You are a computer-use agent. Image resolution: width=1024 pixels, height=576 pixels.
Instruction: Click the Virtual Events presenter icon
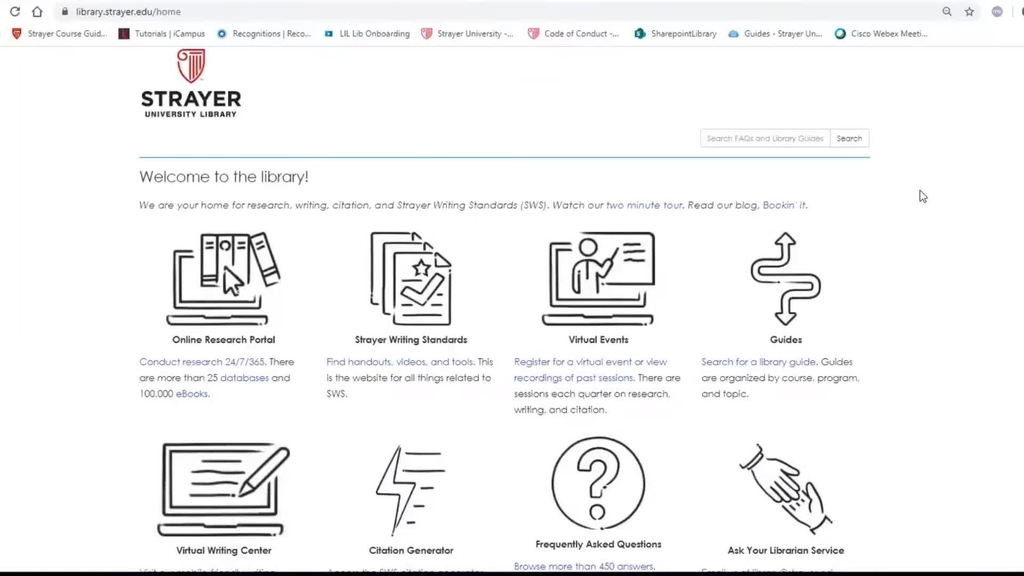pyautogui.click(x=598, y=279)
